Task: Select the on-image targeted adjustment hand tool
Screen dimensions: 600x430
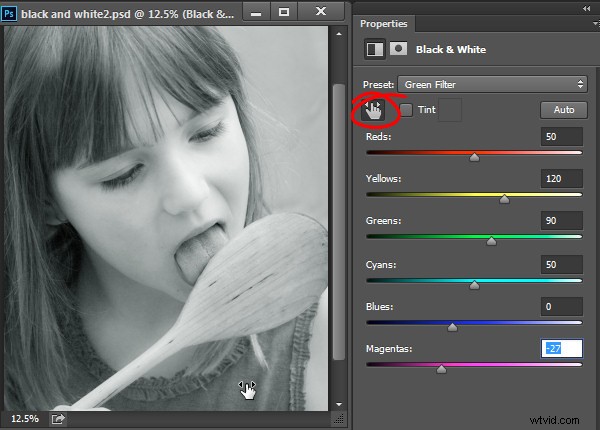Action: (x=373, y=110)
